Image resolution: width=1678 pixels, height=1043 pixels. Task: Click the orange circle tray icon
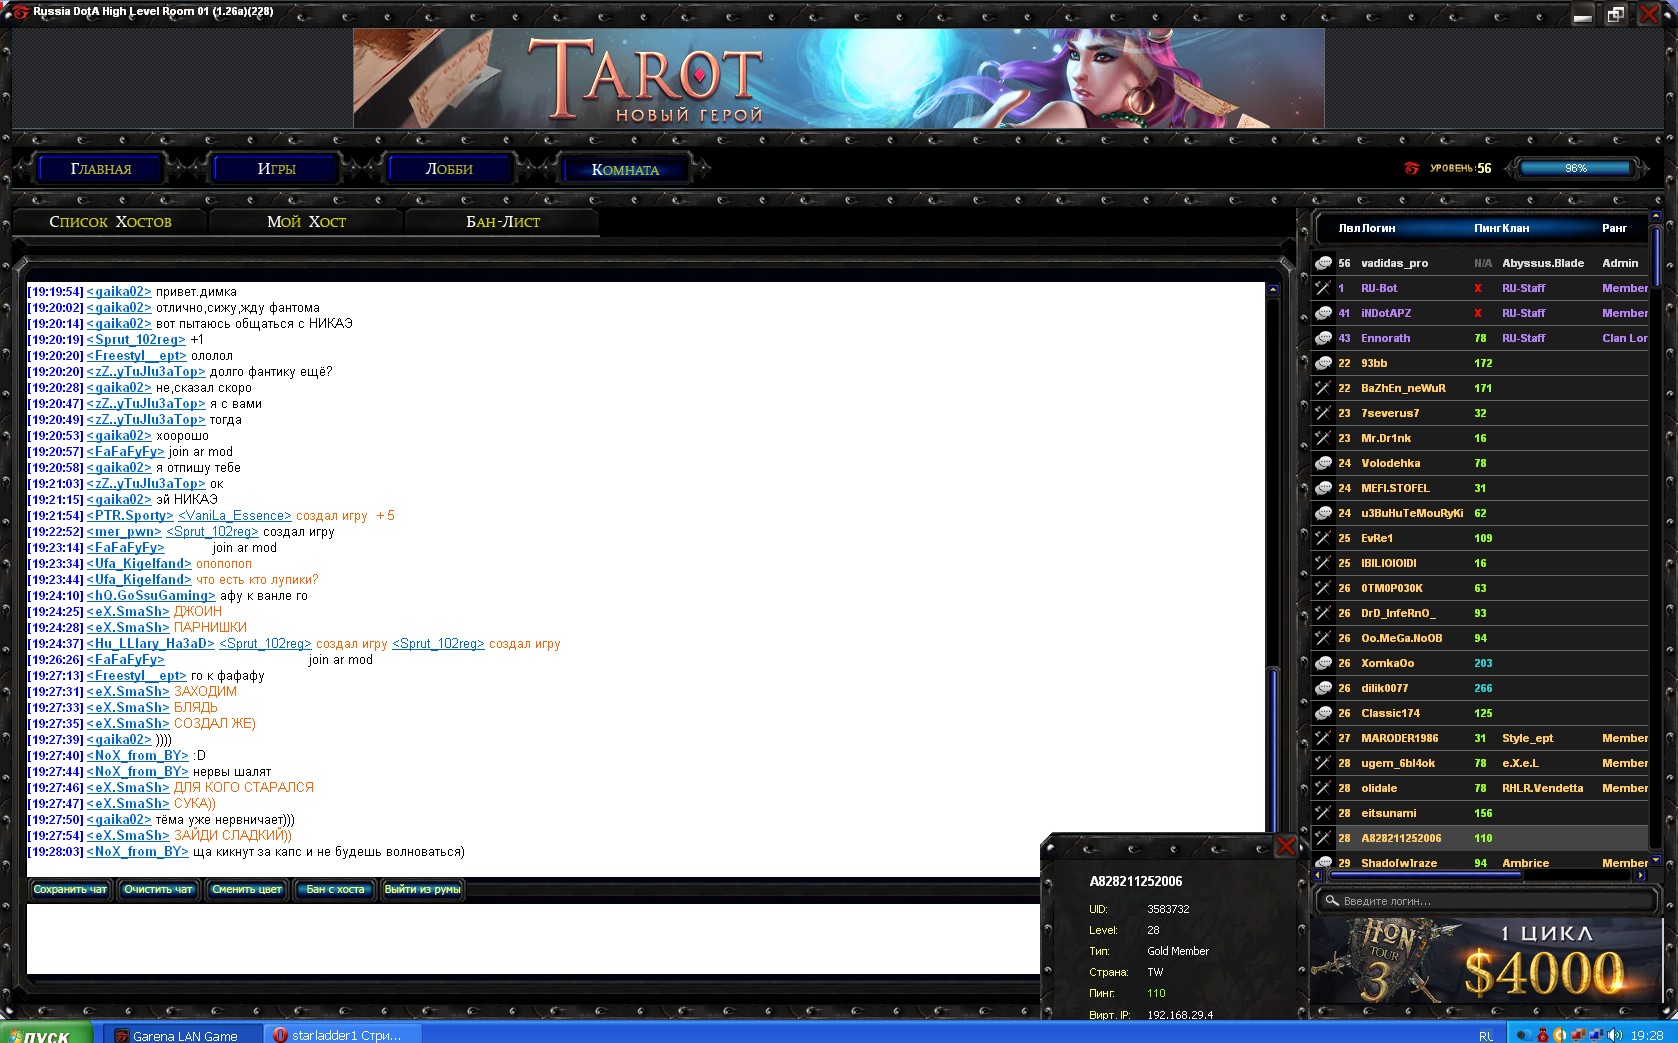point(1559,1035)
